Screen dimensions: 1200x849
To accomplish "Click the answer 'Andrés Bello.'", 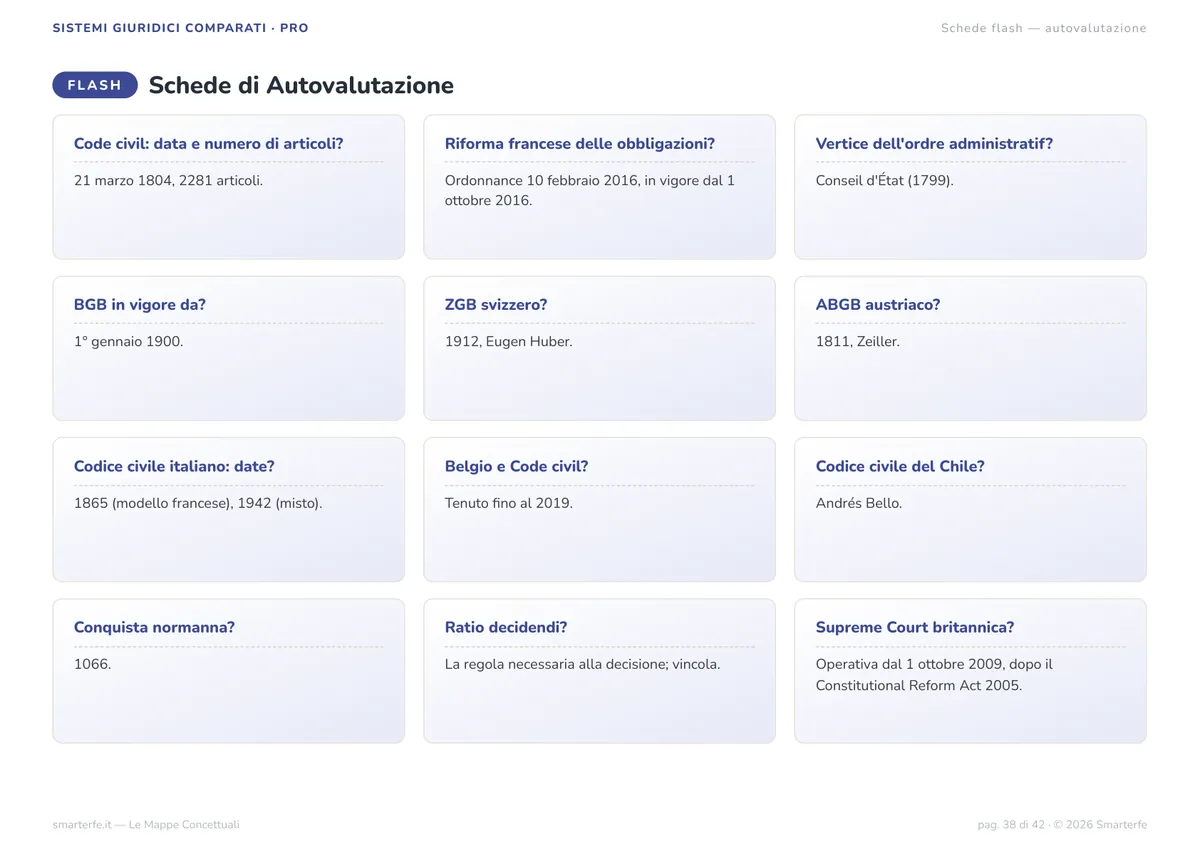I will click(859, 503).
